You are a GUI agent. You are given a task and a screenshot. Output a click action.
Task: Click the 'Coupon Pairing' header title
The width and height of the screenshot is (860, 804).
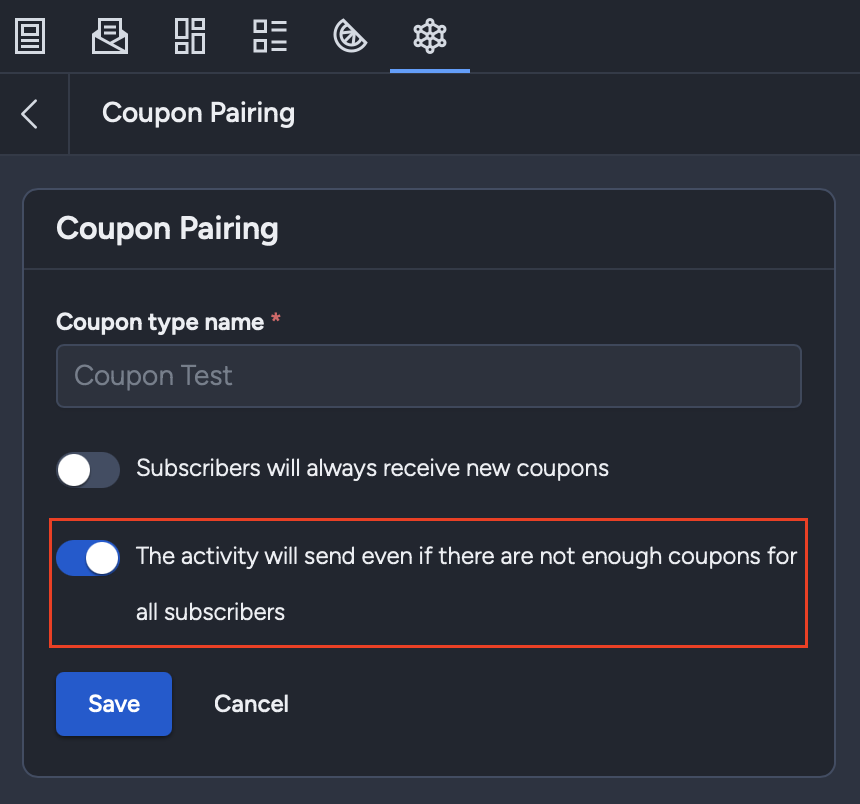click(x=198, y=113)
